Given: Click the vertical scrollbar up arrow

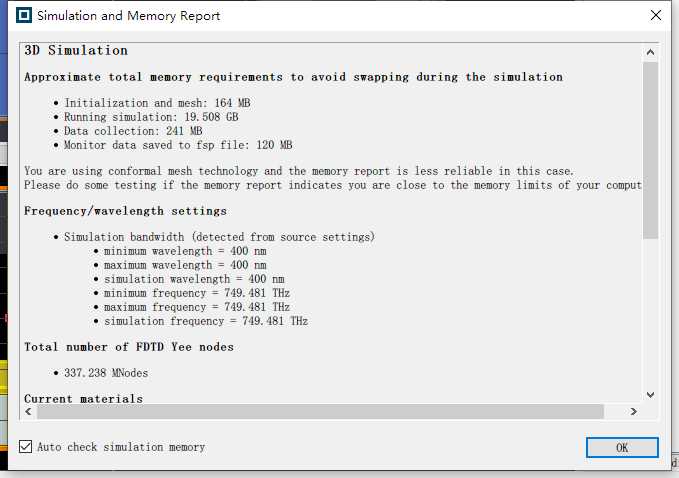Looking at the screenshot, I should [650, 52].
